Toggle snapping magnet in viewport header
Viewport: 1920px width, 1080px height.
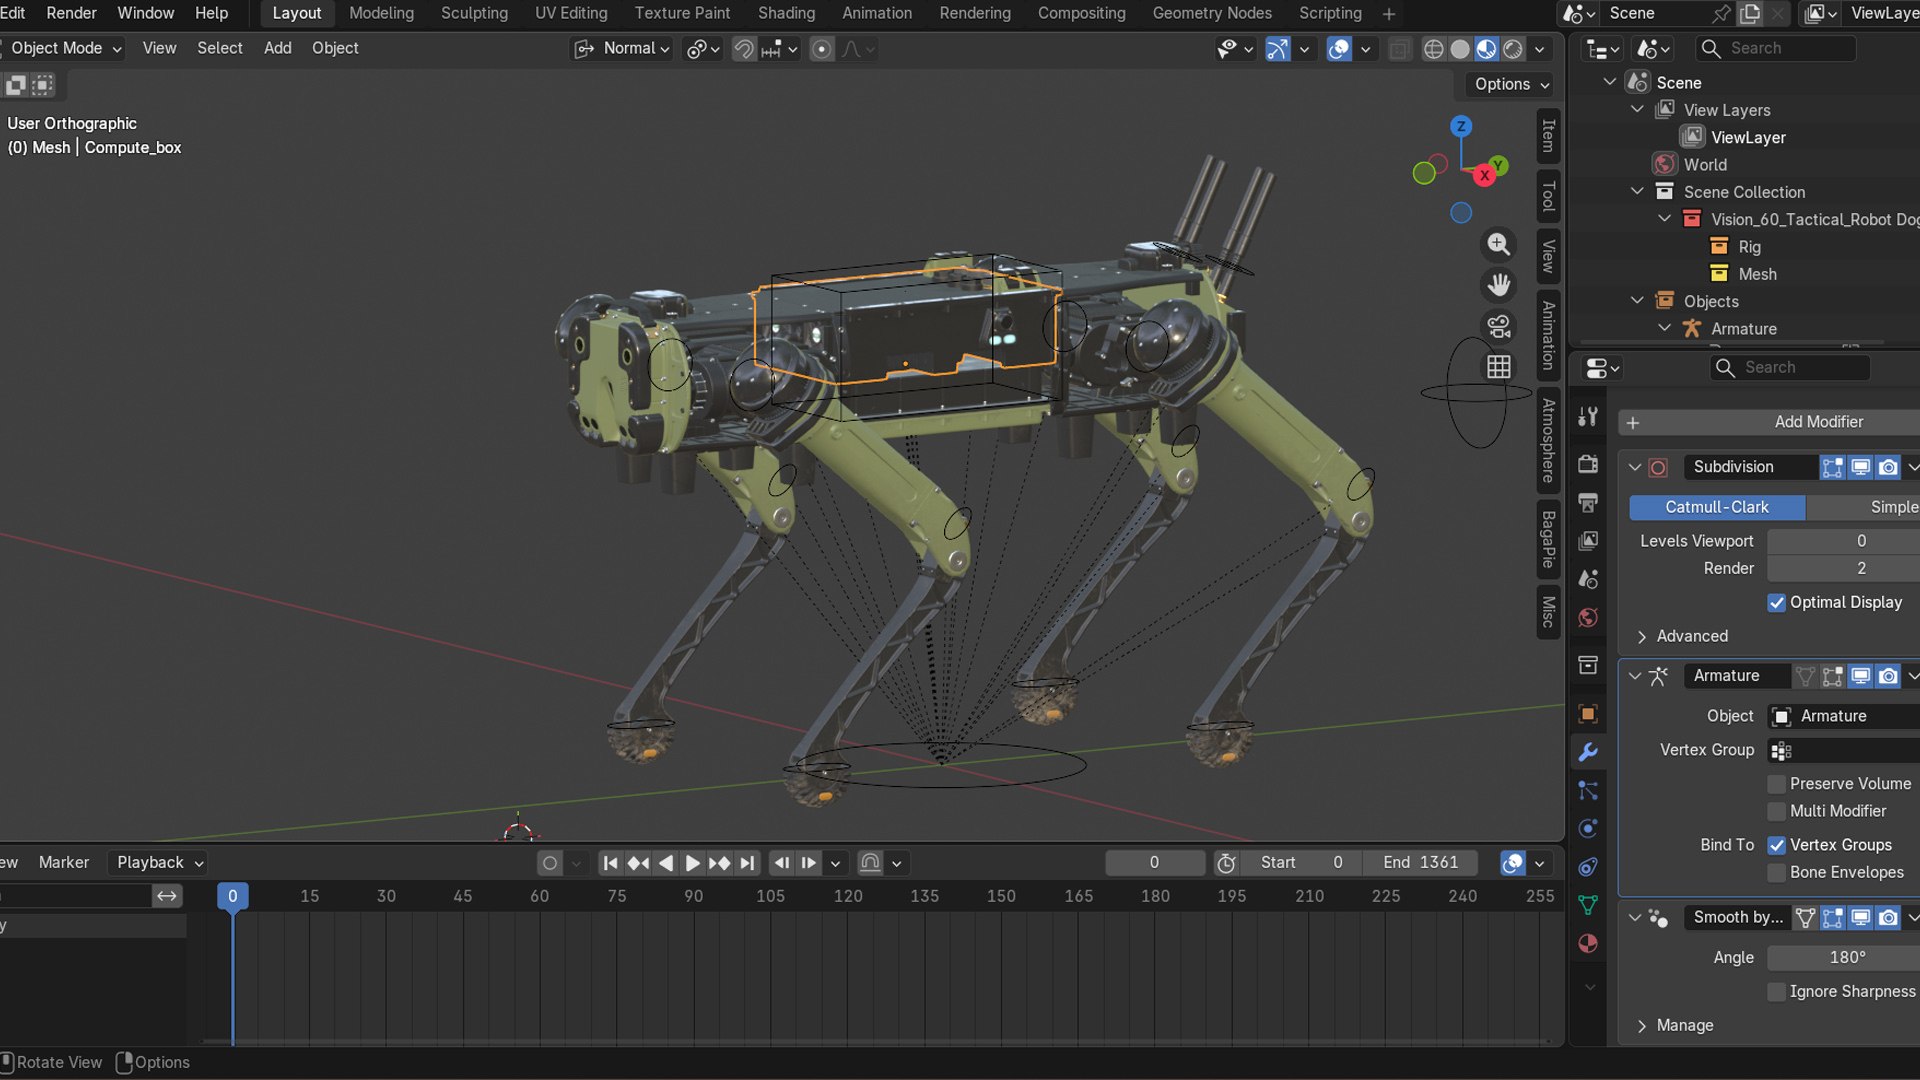tap(743, 49)
